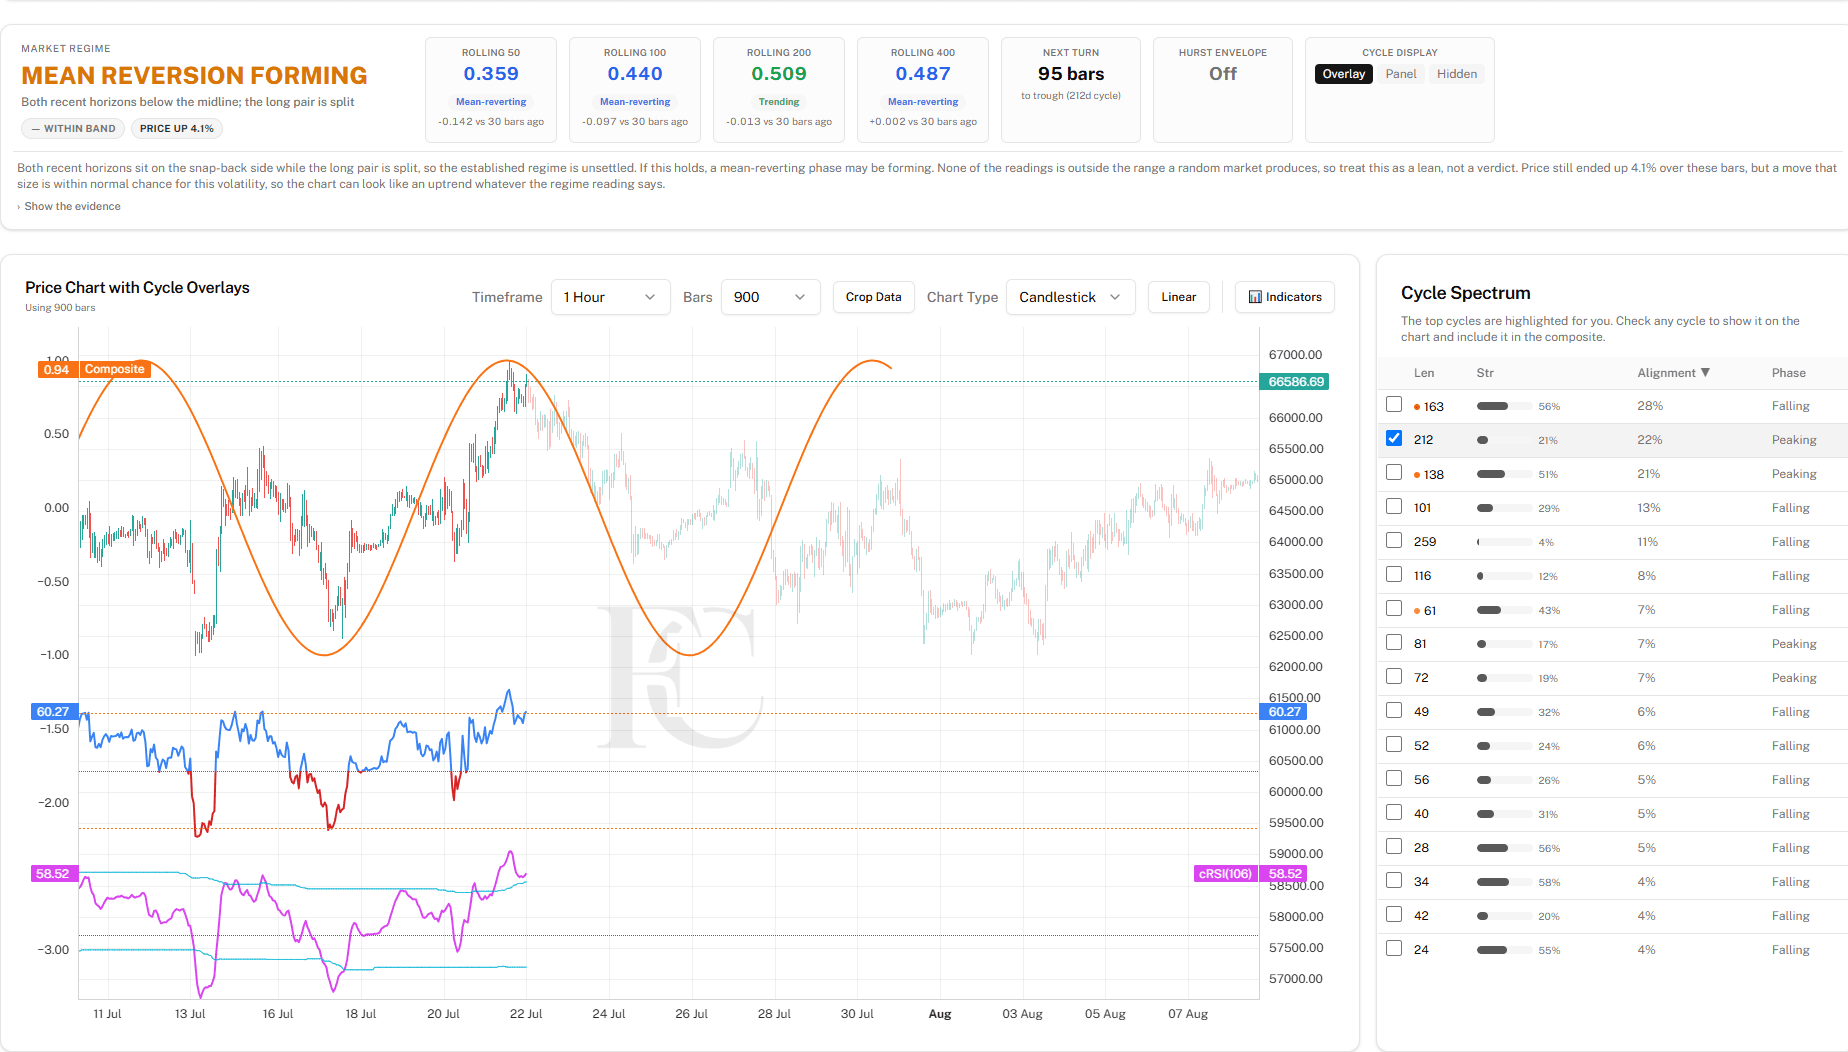Enable the 138 cycle checkbox
Screen dimensions: 1848x1052
1394,473
